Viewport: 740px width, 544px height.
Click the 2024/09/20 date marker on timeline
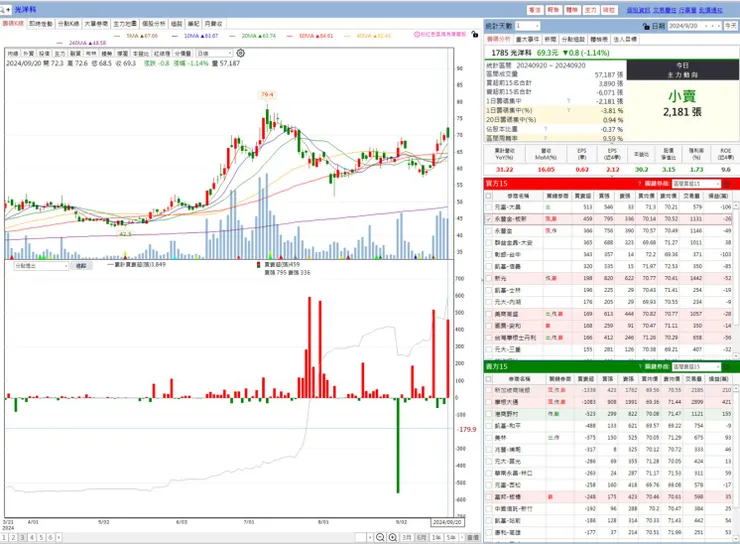447,522
